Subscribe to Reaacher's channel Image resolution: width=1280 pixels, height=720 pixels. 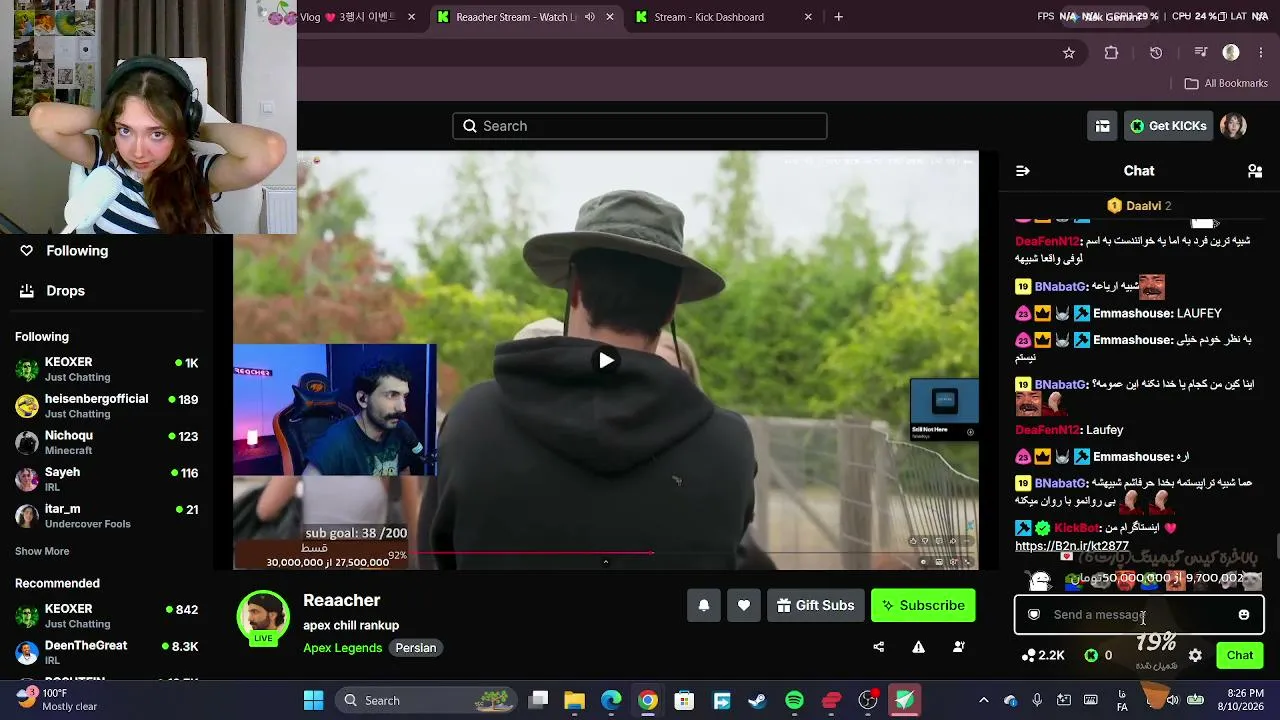pyautogui.click(x=923, y=605)
